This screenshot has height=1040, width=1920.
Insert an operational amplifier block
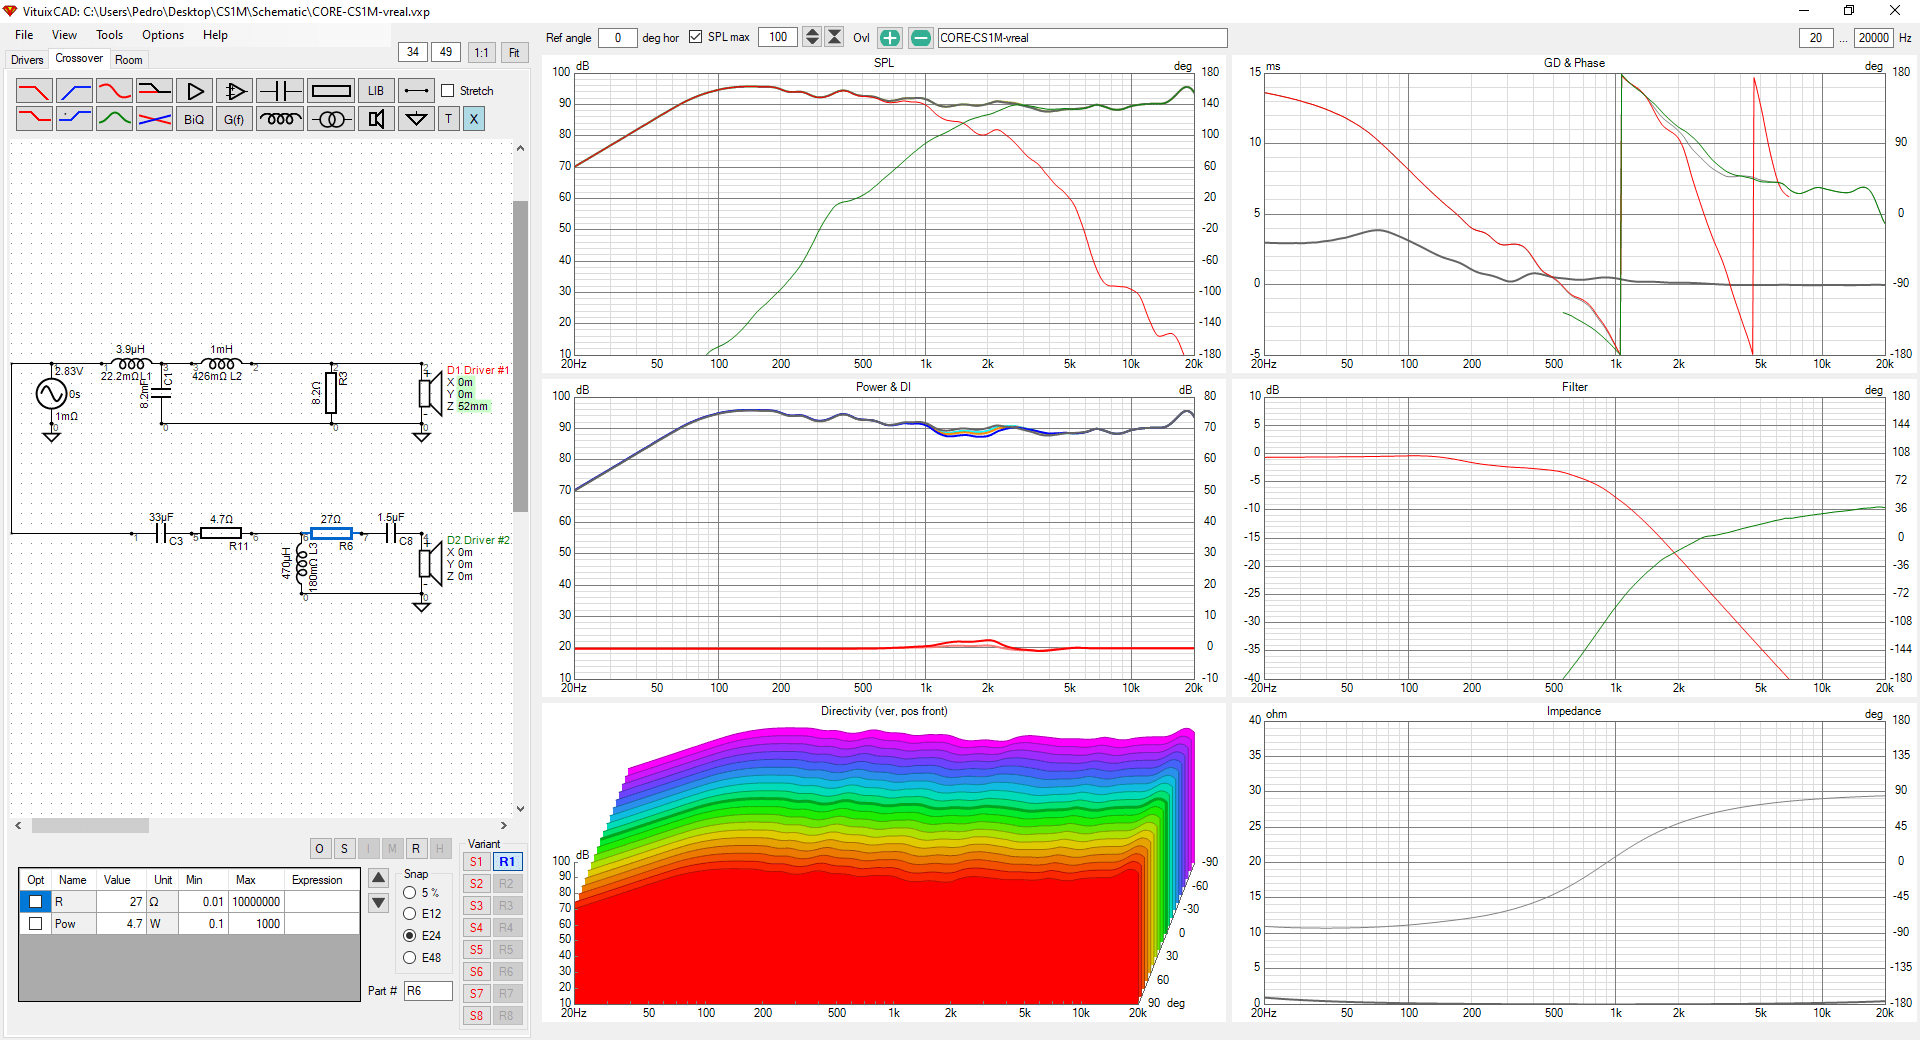click(x=234, y=91)
